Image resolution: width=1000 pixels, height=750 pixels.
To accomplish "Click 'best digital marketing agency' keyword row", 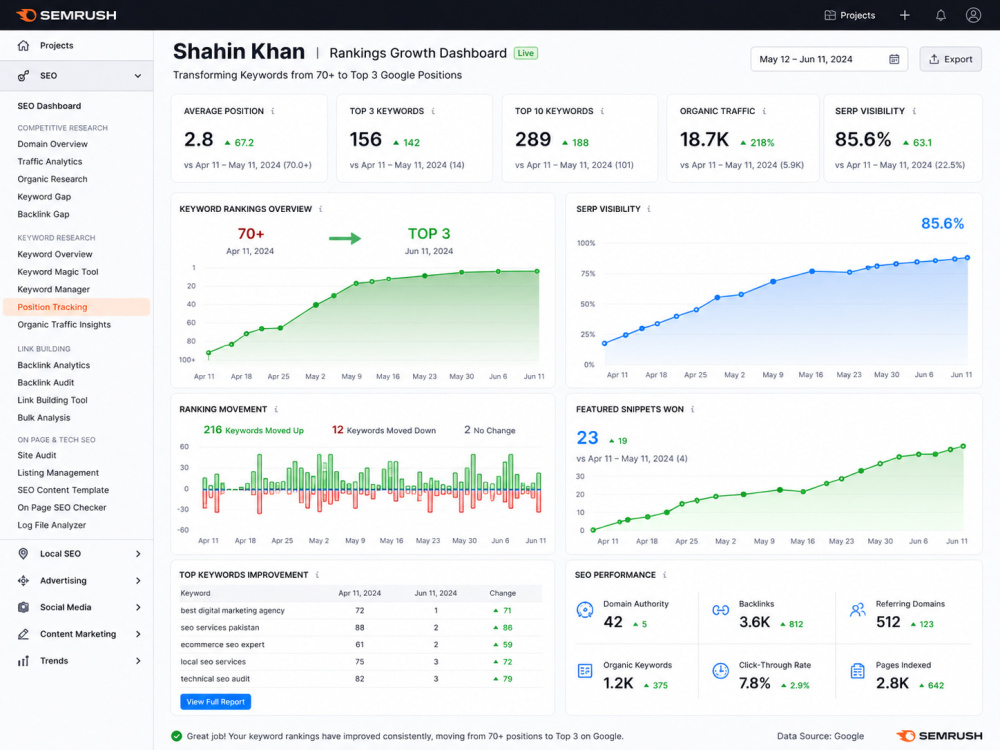I will click(x=361, y=610).
